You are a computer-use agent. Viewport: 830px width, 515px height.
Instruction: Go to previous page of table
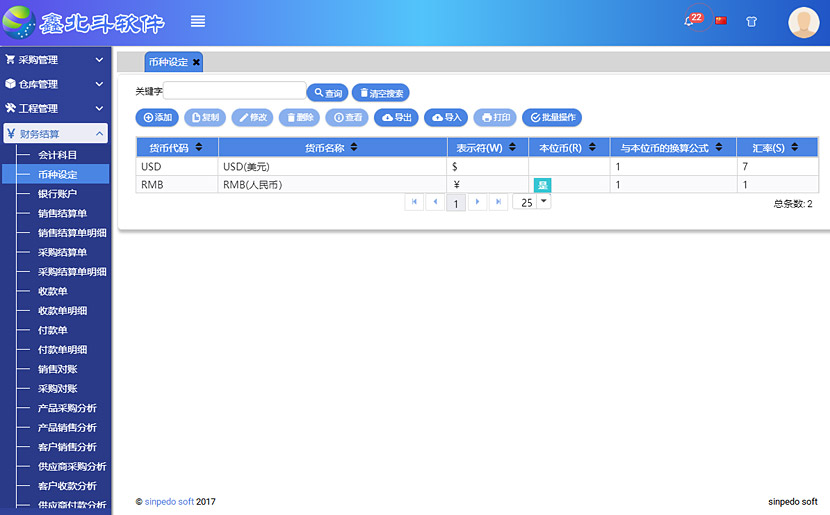point(435,202)
